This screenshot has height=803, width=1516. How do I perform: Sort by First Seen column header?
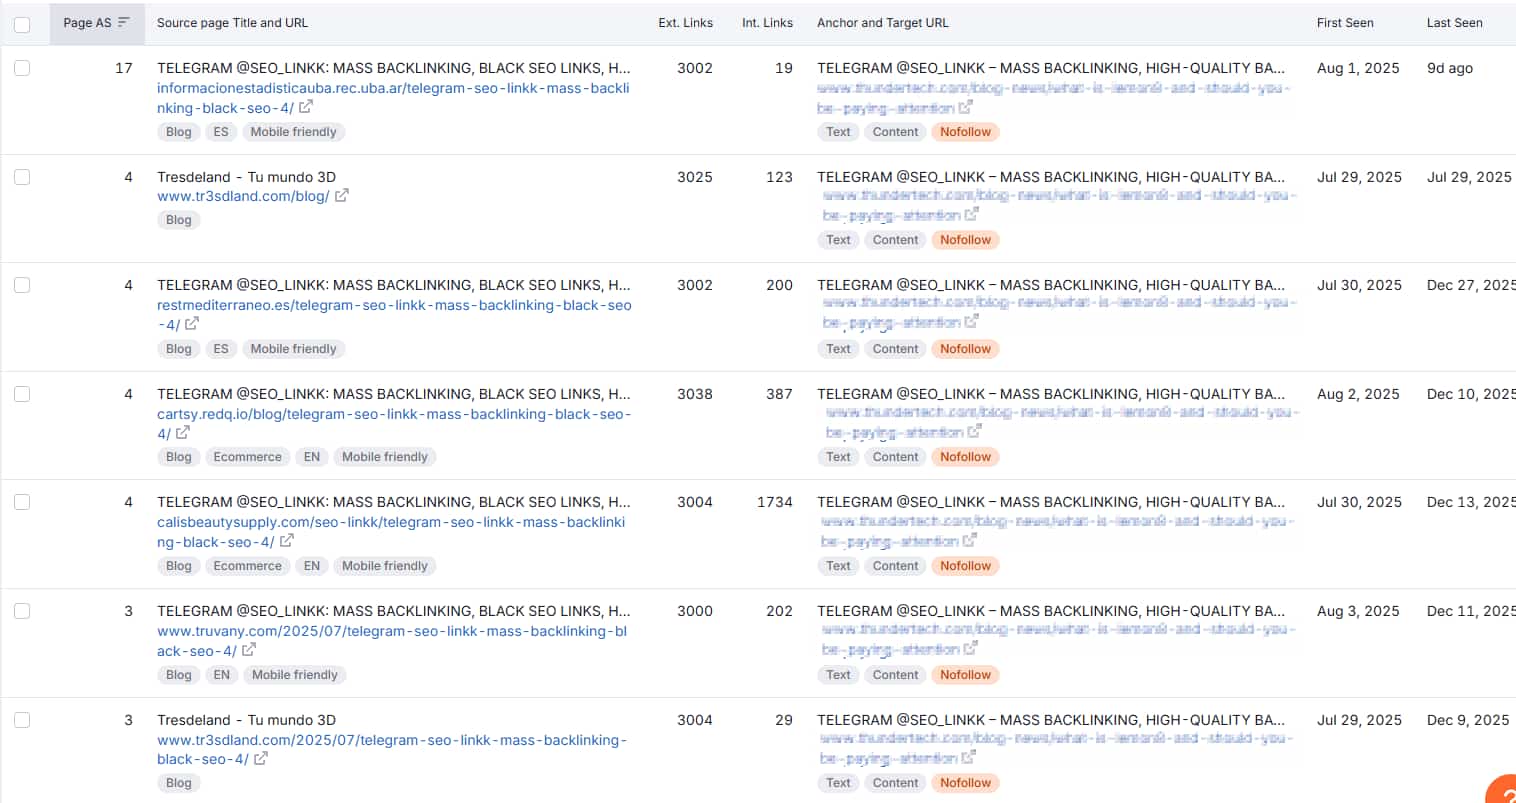coord(1344,22)
